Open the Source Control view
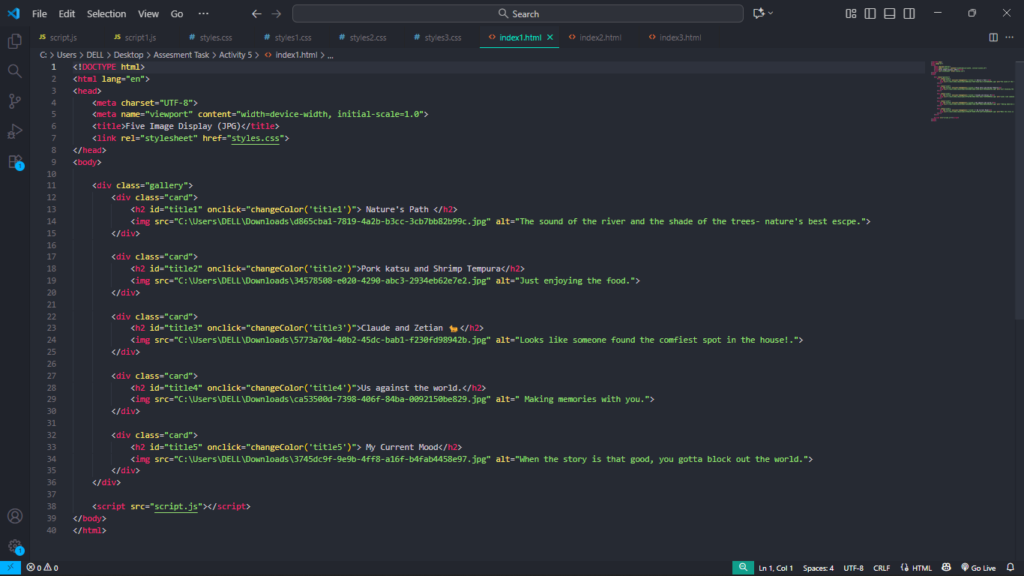 click(x=15, y=101)
